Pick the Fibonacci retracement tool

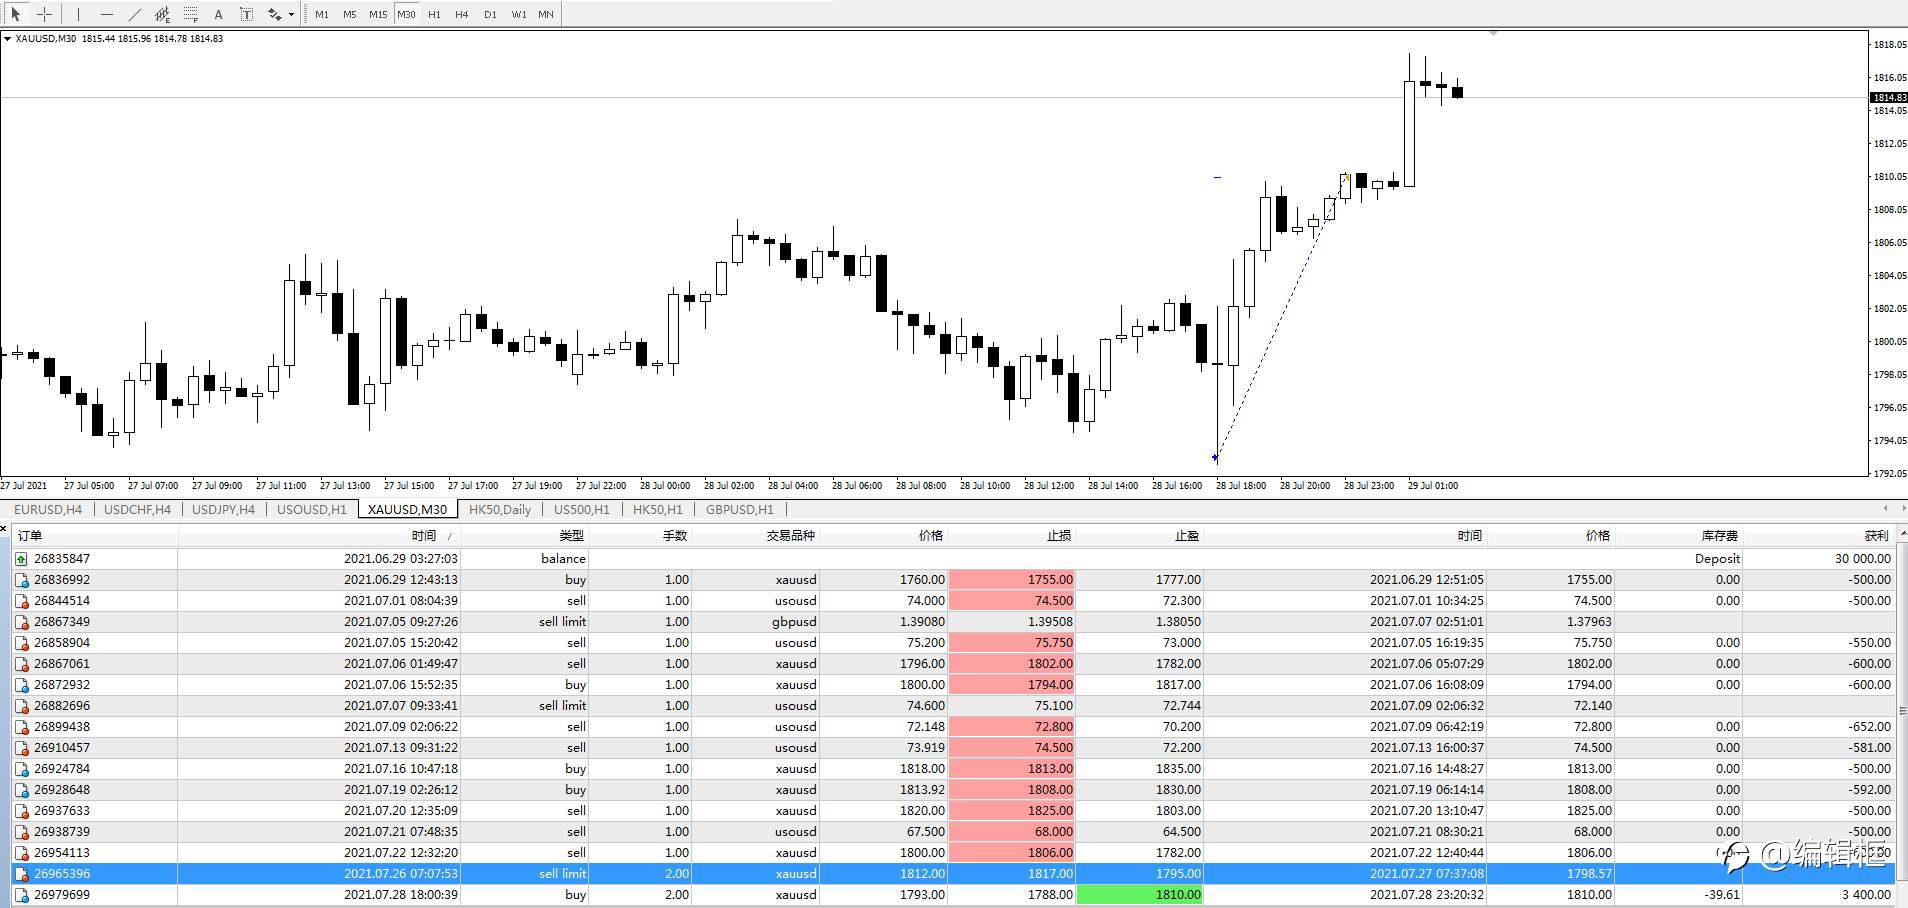pyautogui.click(x=190, y=14)
